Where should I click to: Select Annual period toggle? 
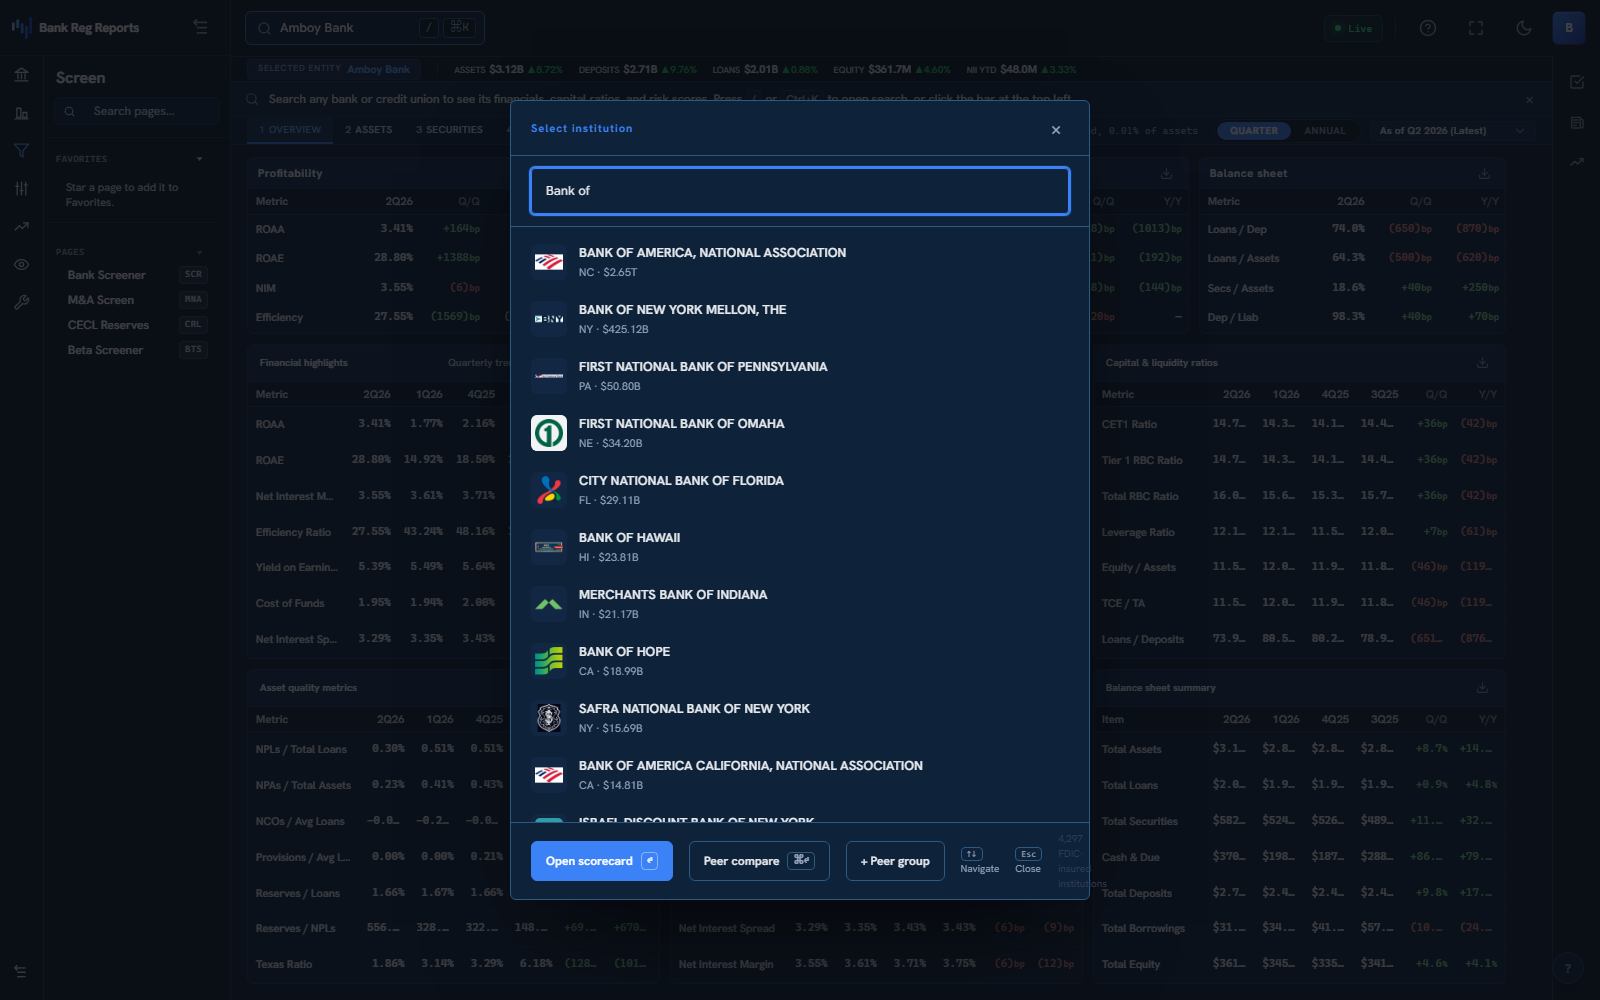pyautogui.click(x=1325, y=131)
